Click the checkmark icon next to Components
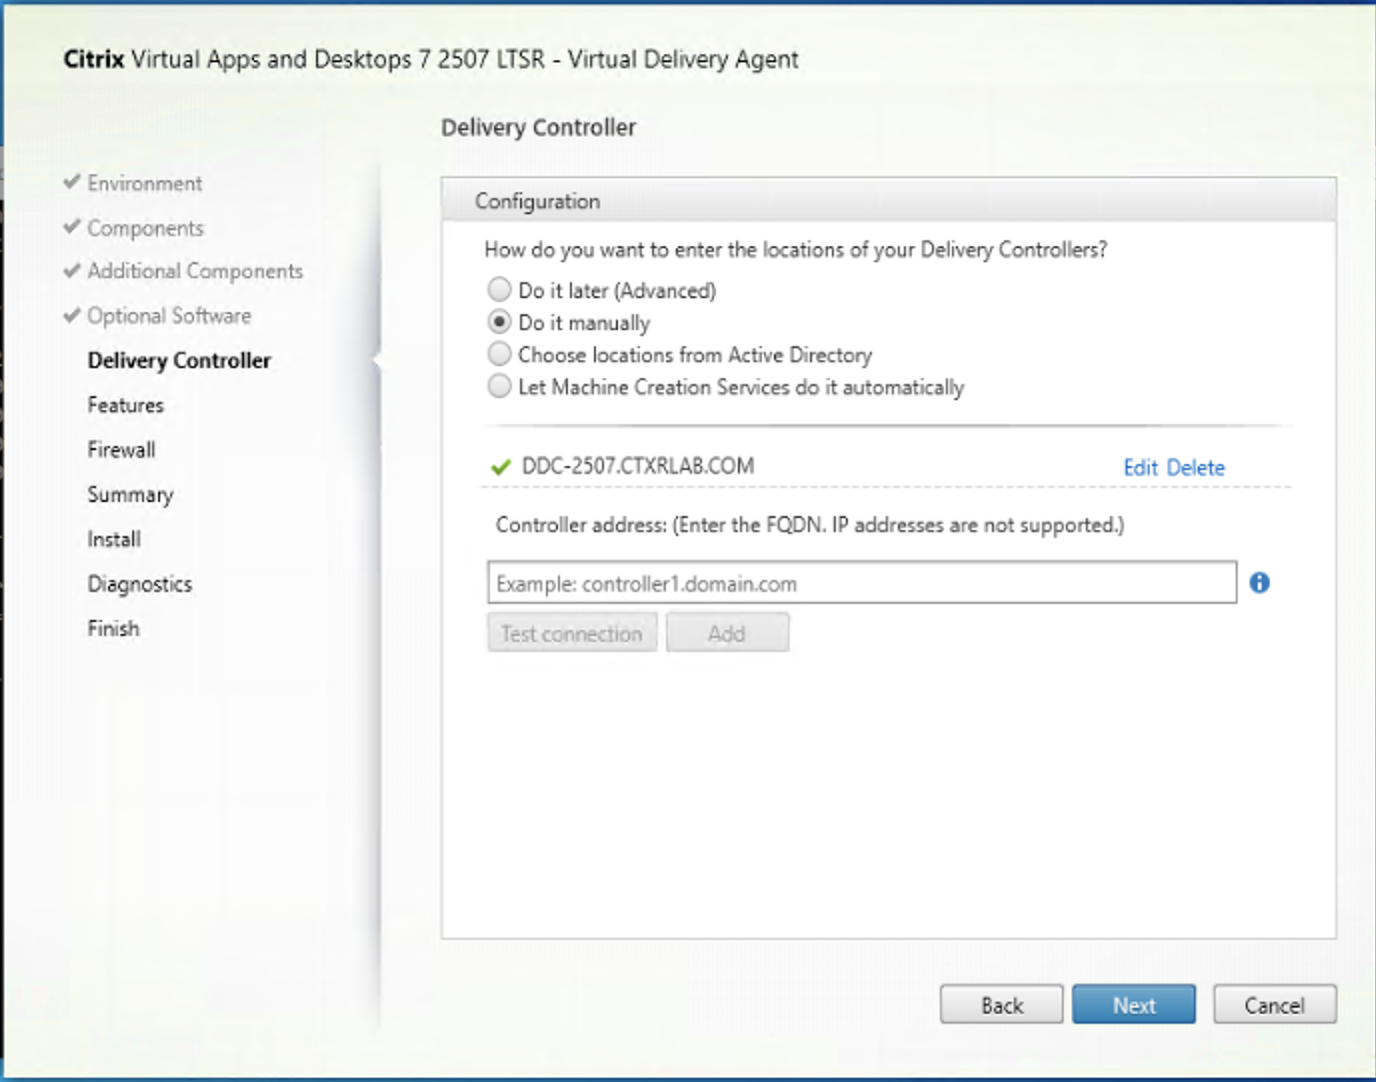Image resolution: width=1376 pixels, height=1082 pixels. pos(71,228)
